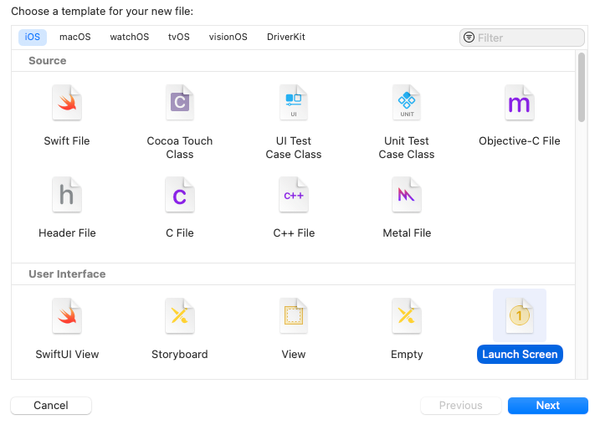Select the View template icon
Screen dimensions: 600x424
pyautogui.click(x=293, y=318)
